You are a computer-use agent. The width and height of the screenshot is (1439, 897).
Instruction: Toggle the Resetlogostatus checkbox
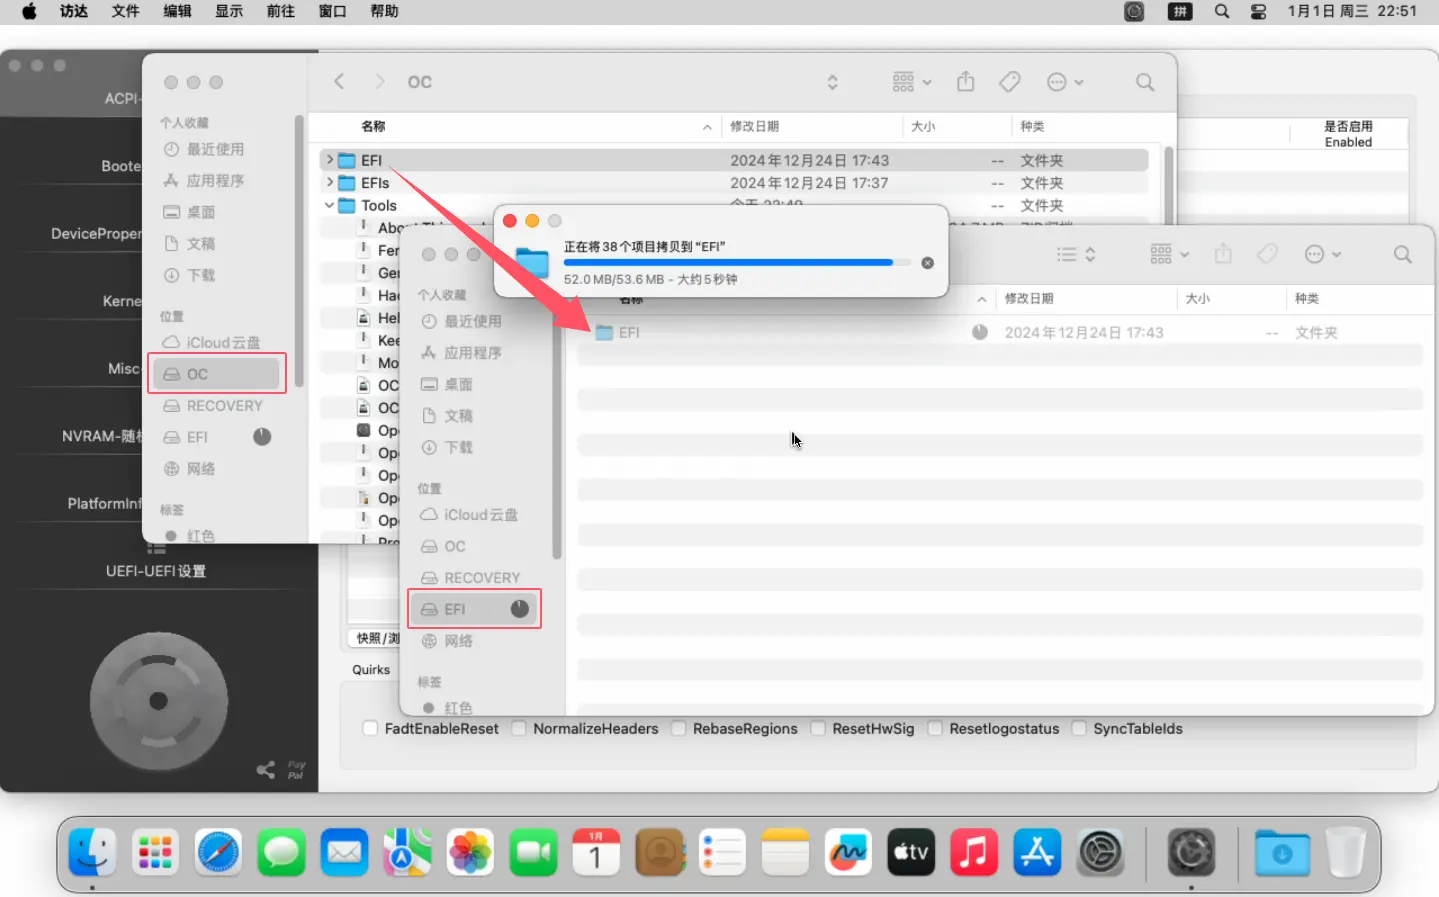[x=935, y=728]
